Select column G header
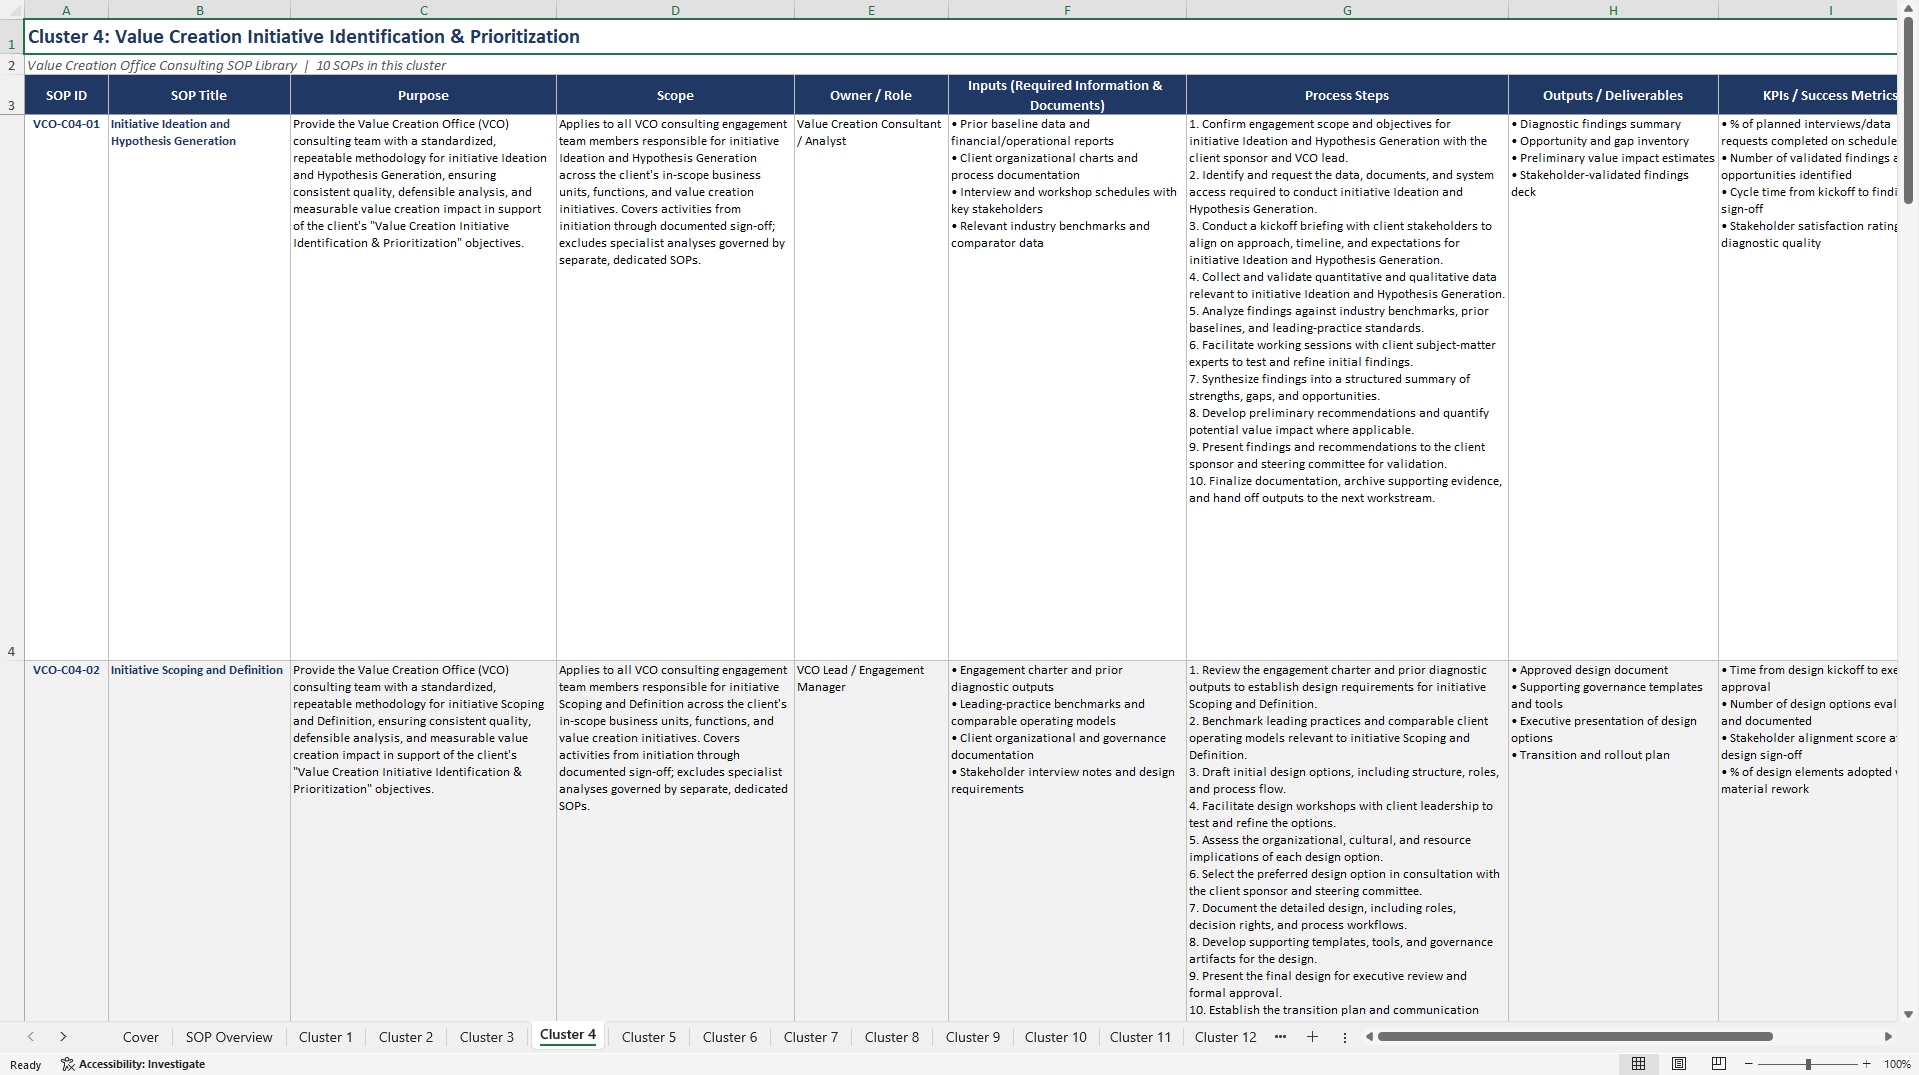1919x1075 pixels. point(1347,10)
